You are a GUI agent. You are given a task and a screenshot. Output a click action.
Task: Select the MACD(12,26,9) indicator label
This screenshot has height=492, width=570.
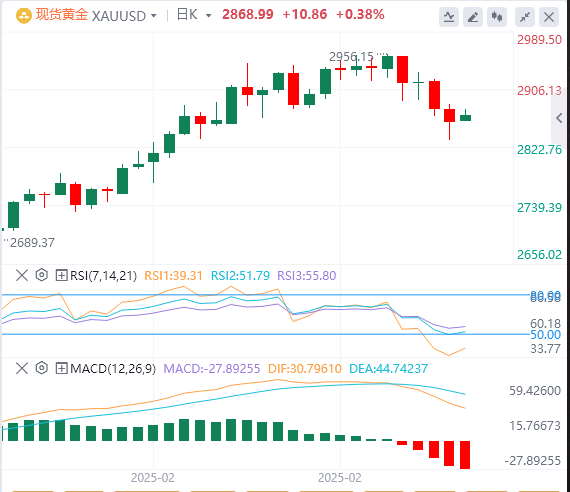[113, 369]
